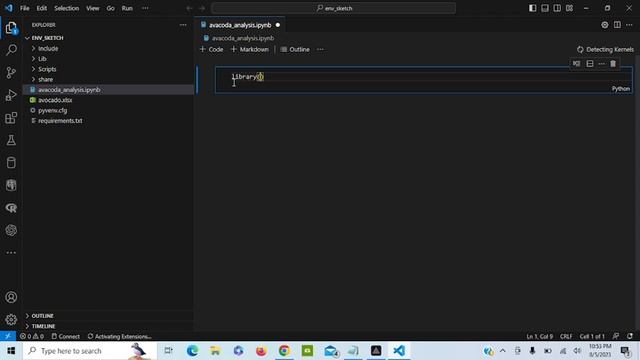Expand the Scripts folder
This screenshot has width=640, height=360.
47,69
